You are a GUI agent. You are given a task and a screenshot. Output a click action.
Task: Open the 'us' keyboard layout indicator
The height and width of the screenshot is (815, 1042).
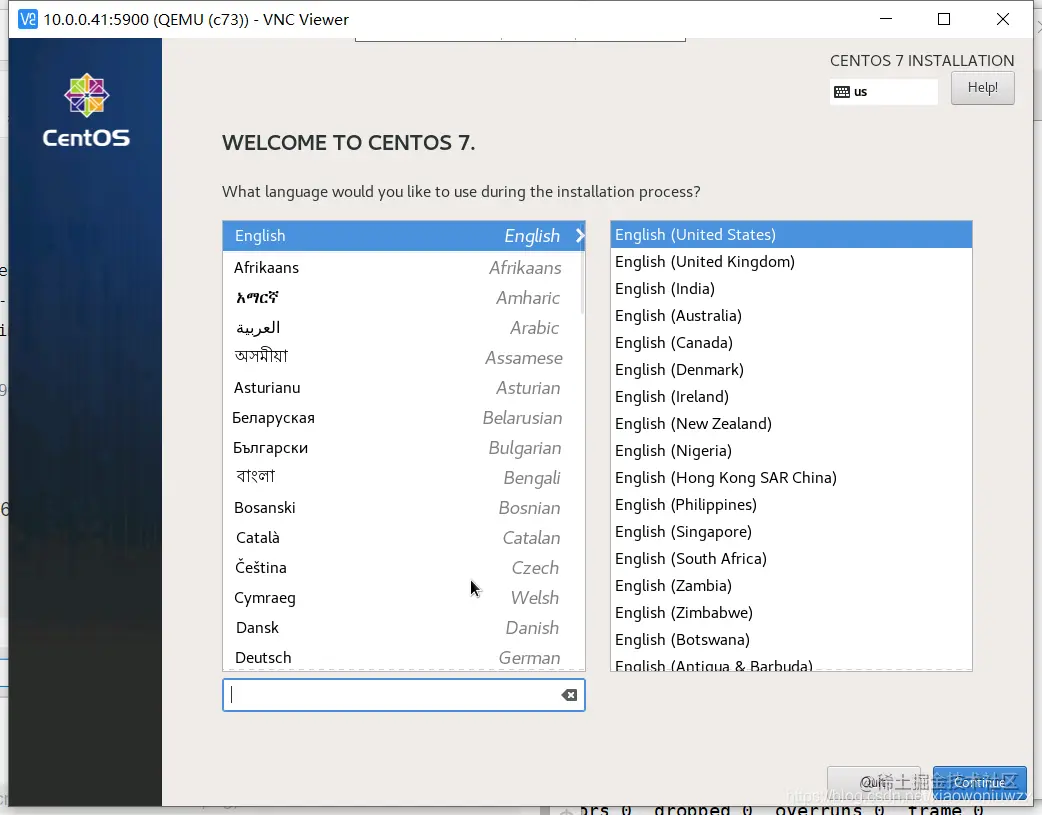(883, 92)
